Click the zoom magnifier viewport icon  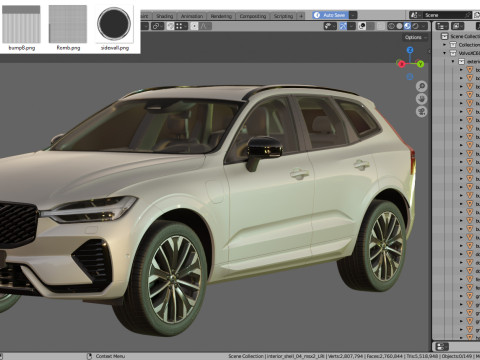coord(421,86)
